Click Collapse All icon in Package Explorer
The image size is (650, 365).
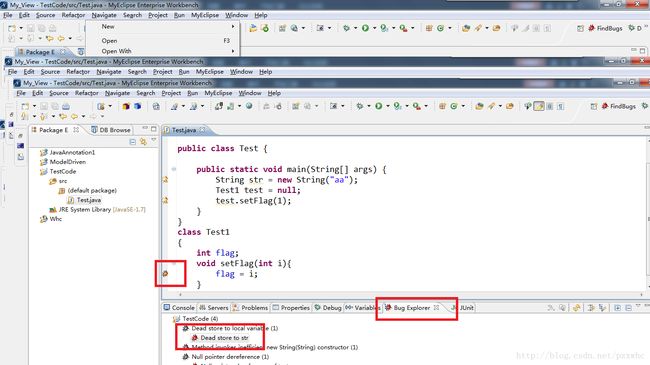click(x=133, y=142)
